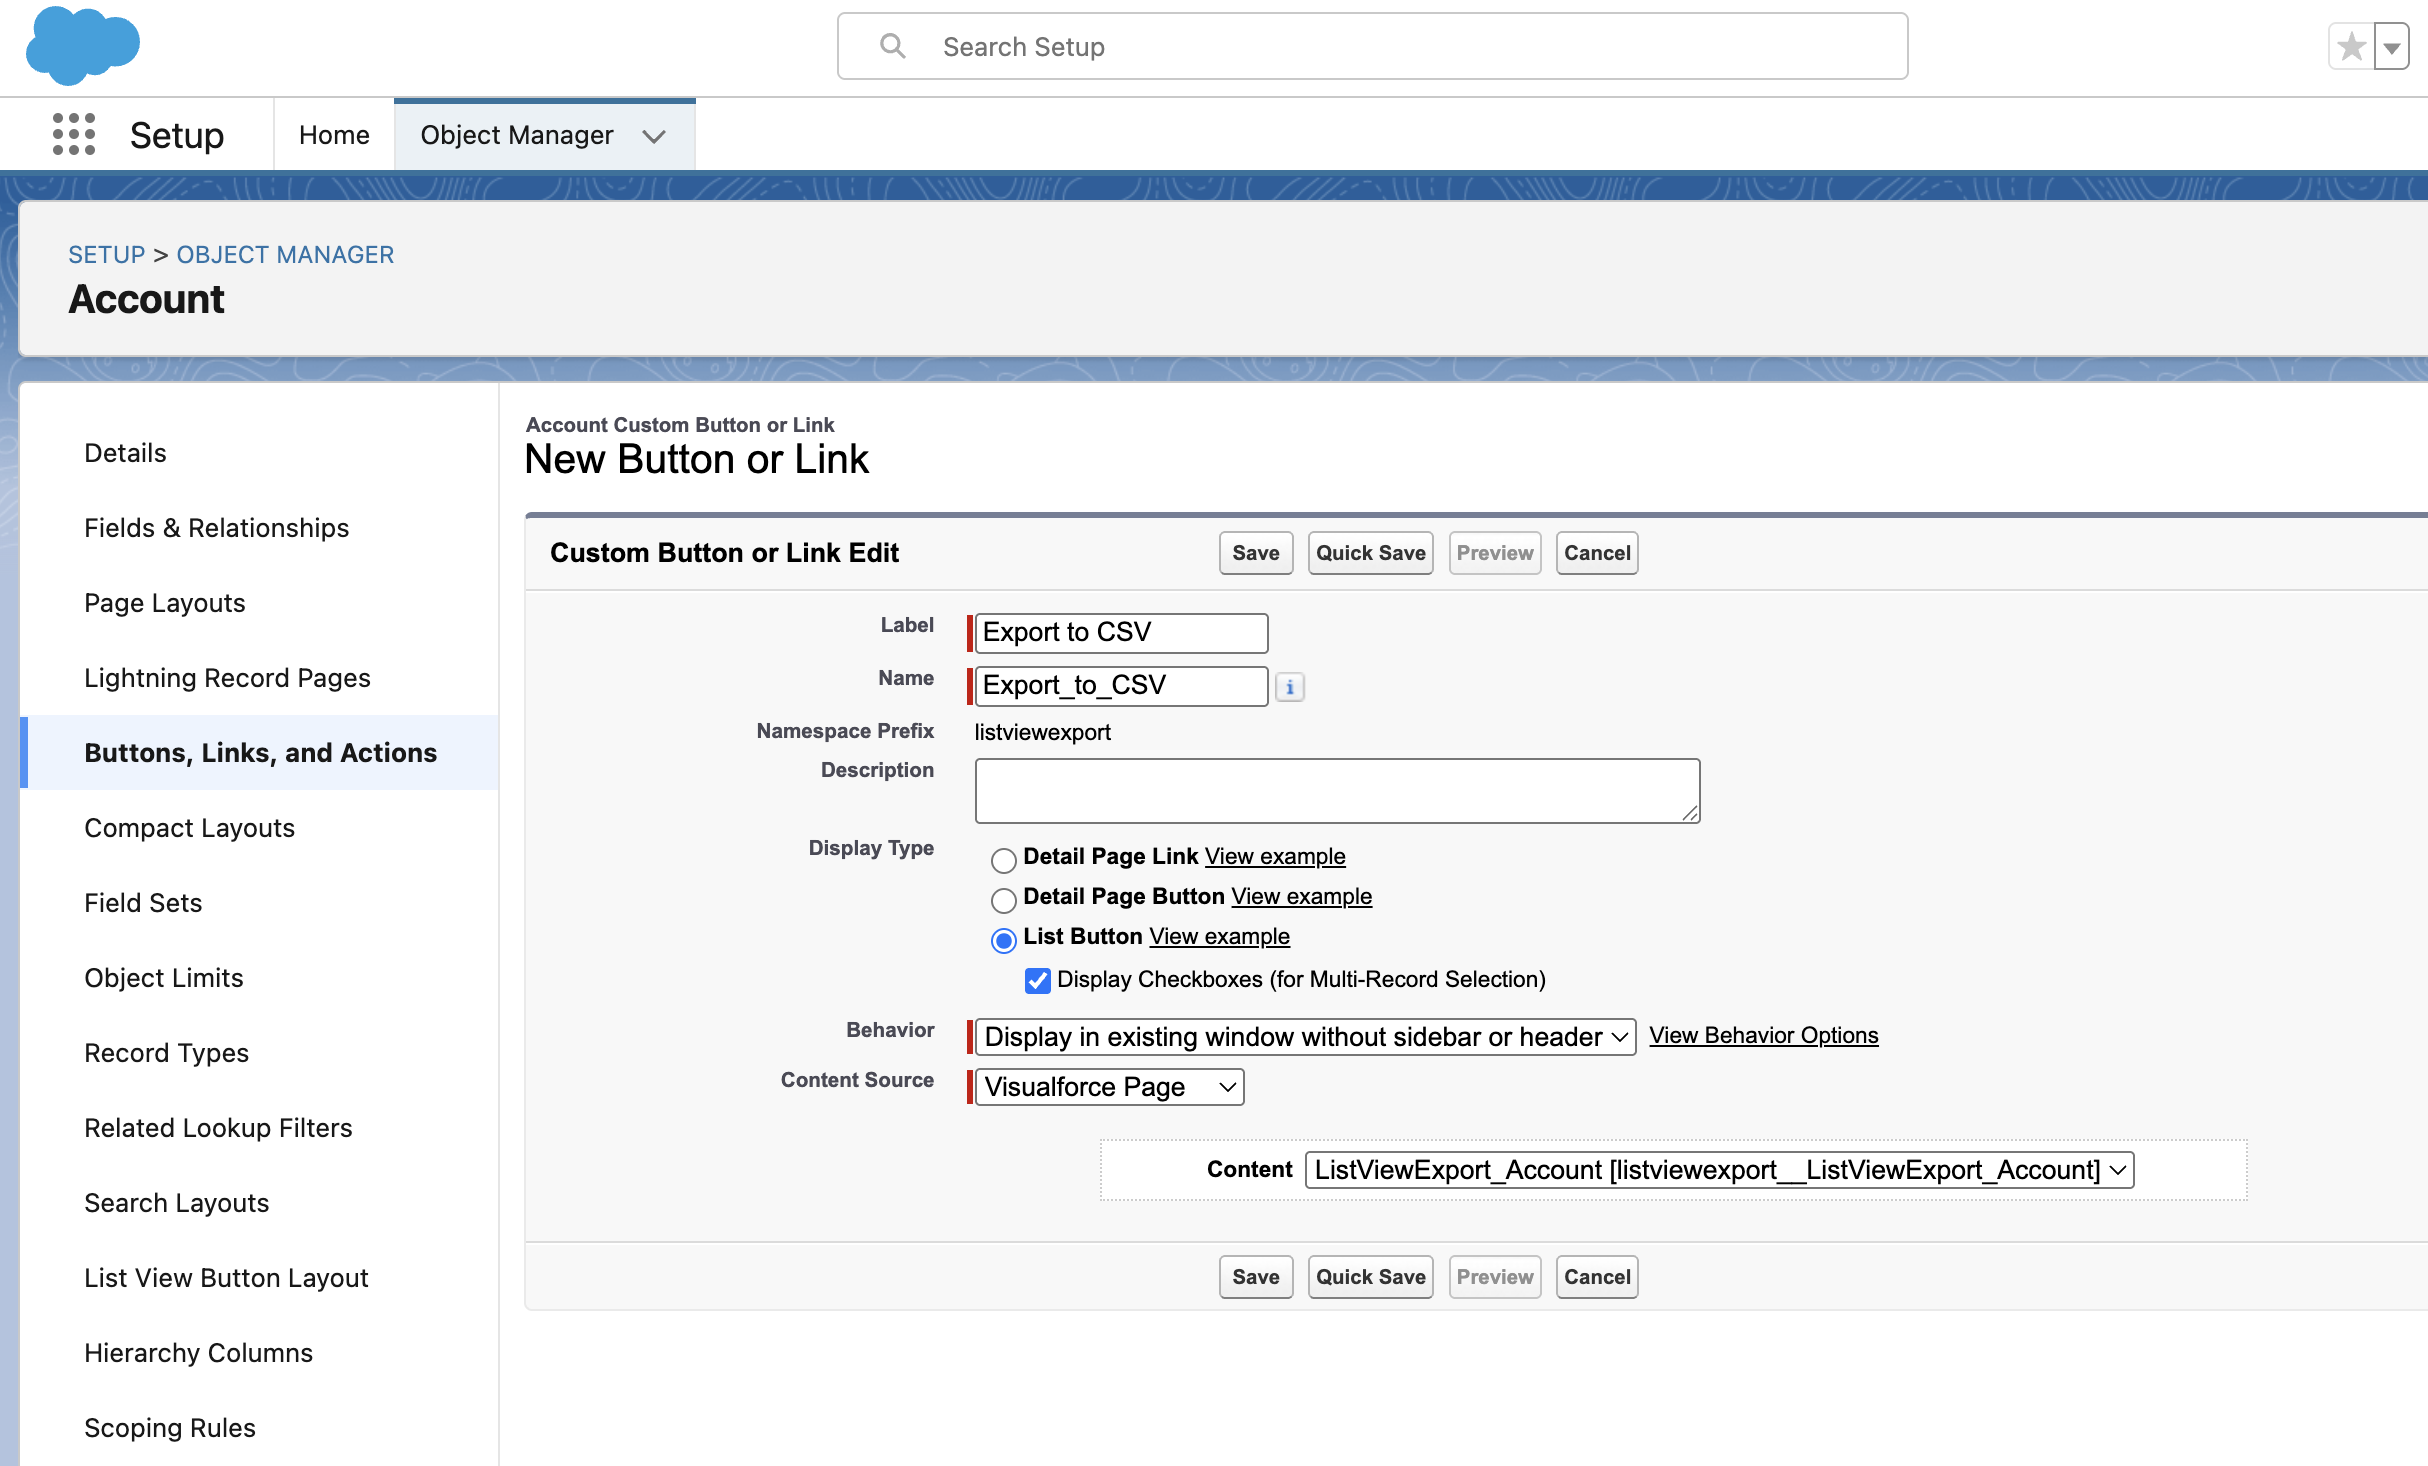This screenshot has width=2428, height=1466.
Task: Open the favorites list dropdown arrow
Action: click(x=2392, y=47)
